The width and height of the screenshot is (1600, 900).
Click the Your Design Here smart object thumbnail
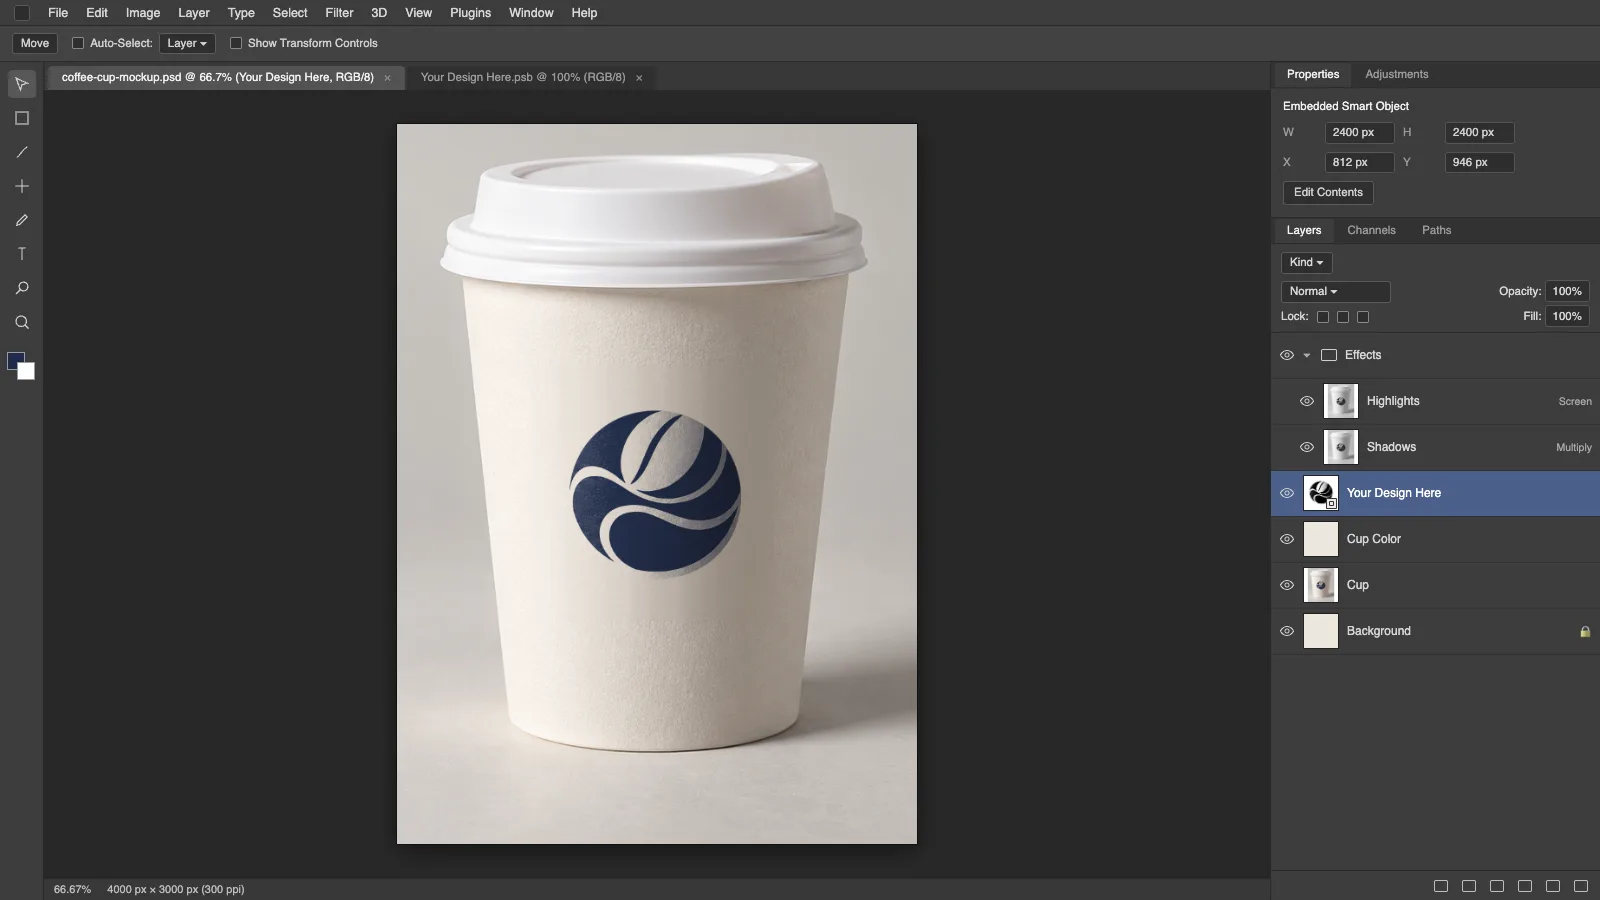(1321, 493)
